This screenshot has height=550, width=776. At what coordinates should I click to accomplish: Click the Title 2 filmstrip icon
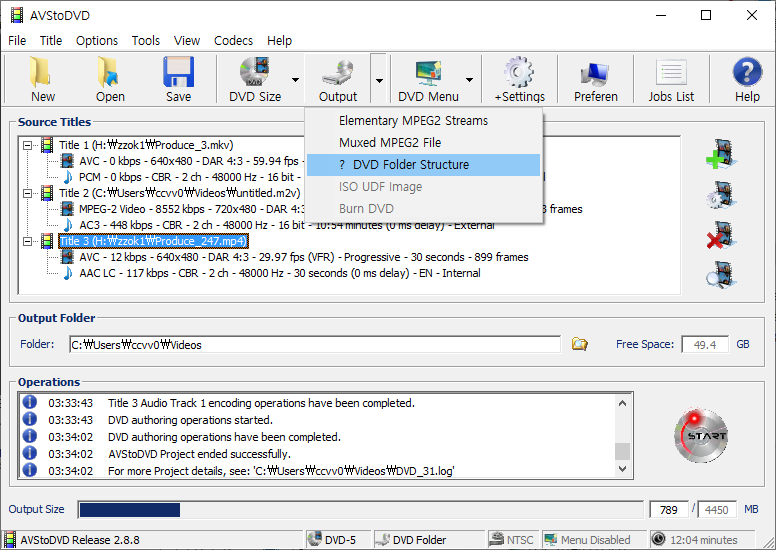pos(47,193)
